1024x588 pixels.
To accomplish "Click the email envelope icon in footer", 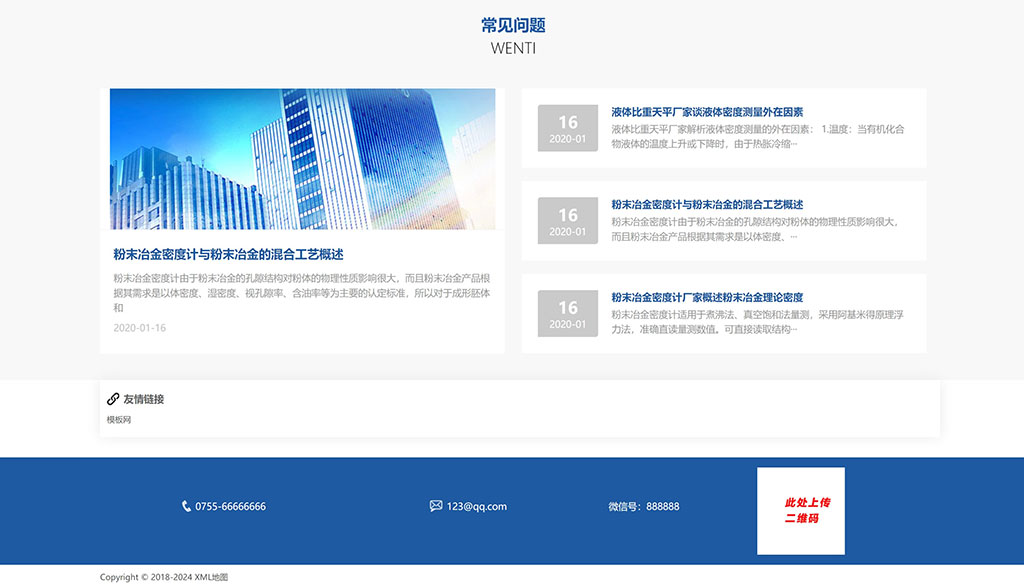I will click(x=437, y=505).
